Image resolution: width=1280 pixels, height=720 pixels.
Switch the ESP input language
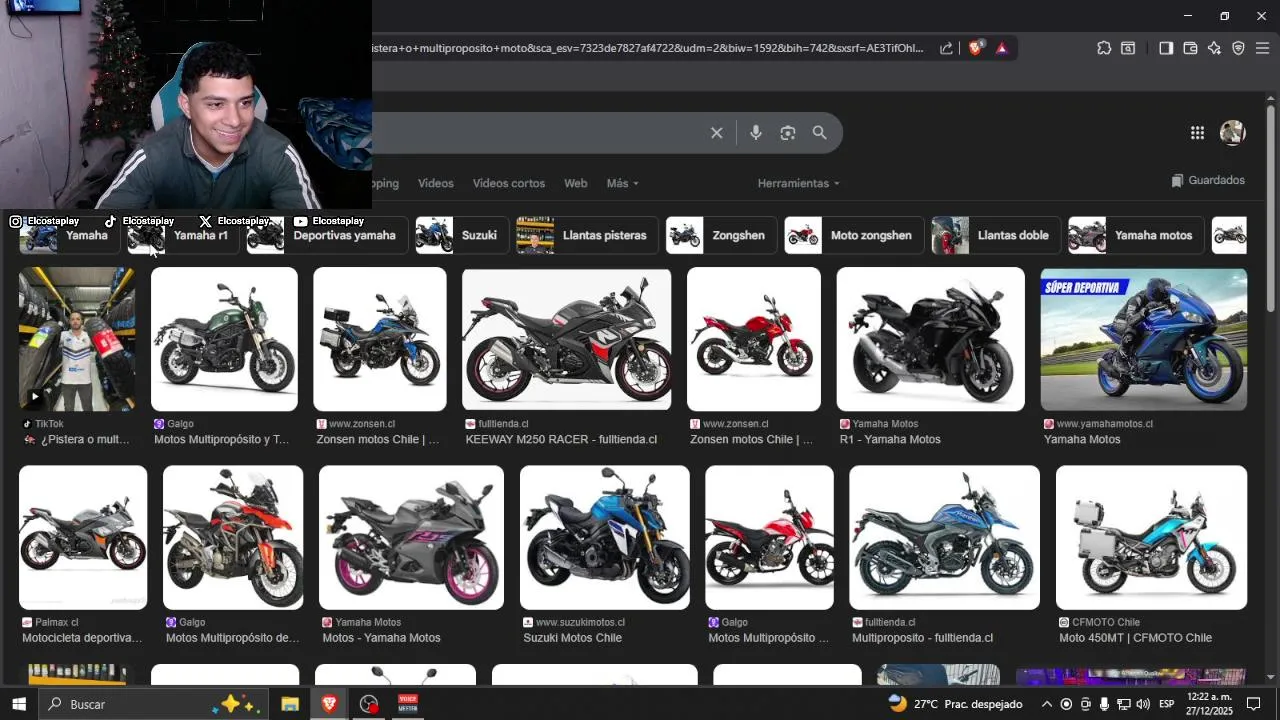(x=1166, y=704)
